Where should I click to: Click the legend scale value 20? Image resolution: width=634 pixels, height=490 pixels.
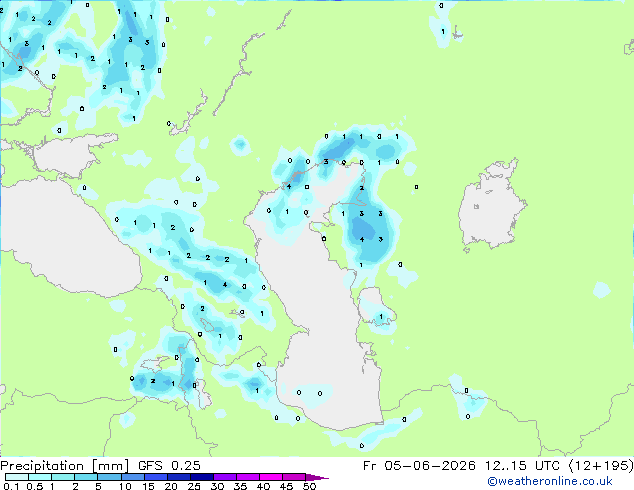(x=171, y=486)
